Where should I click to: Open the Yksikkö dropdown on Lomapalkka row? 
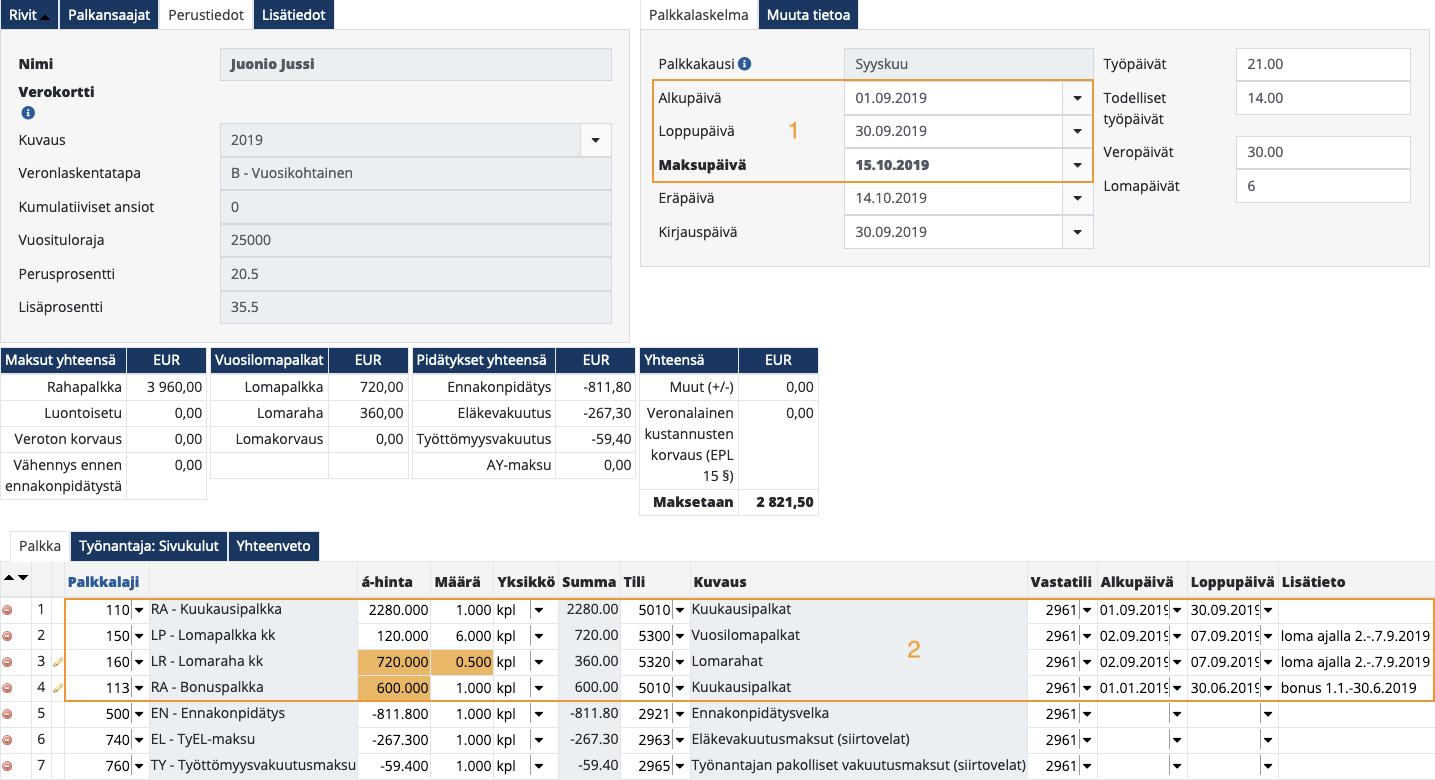[539, 636]
